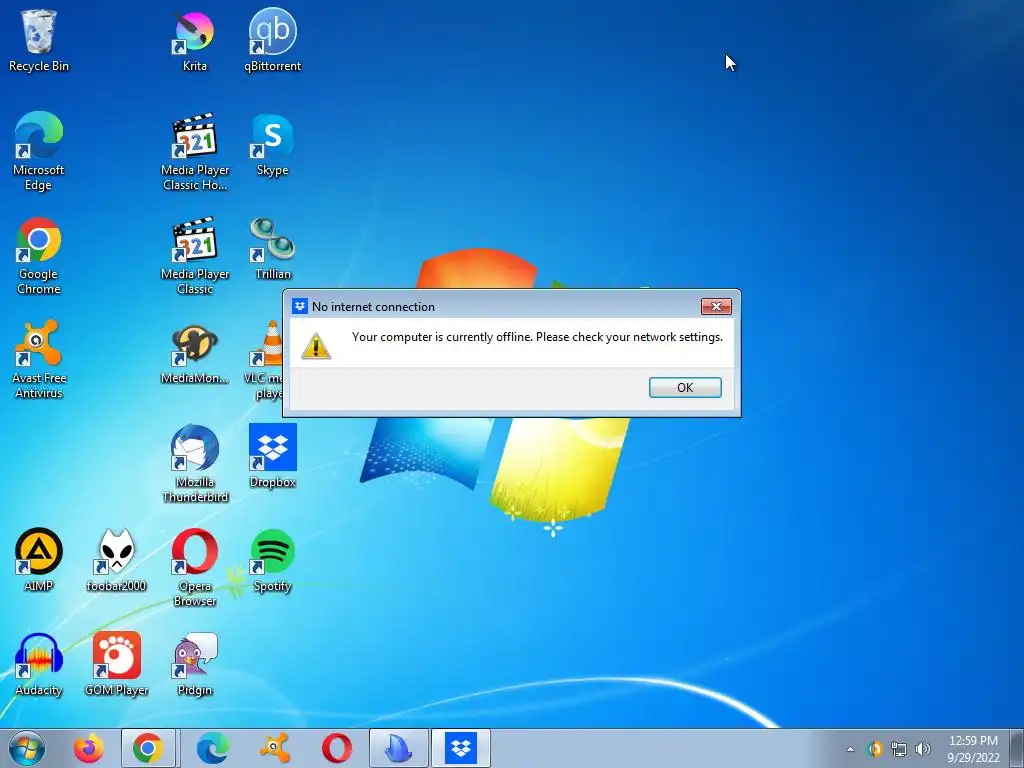Select the Dropbox desktop shortcut
This screenshot has width=1024, height=768.
point(272,456)
